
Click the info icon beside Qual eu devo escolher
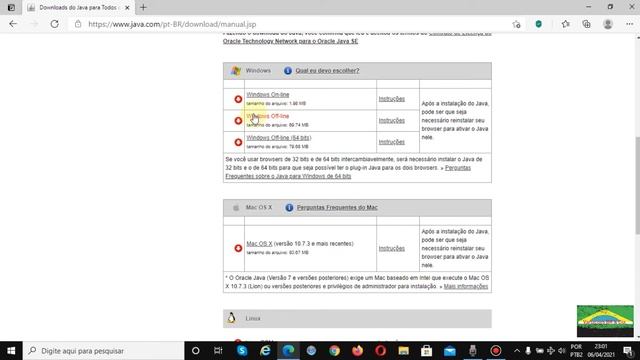[x=288, y=71]
